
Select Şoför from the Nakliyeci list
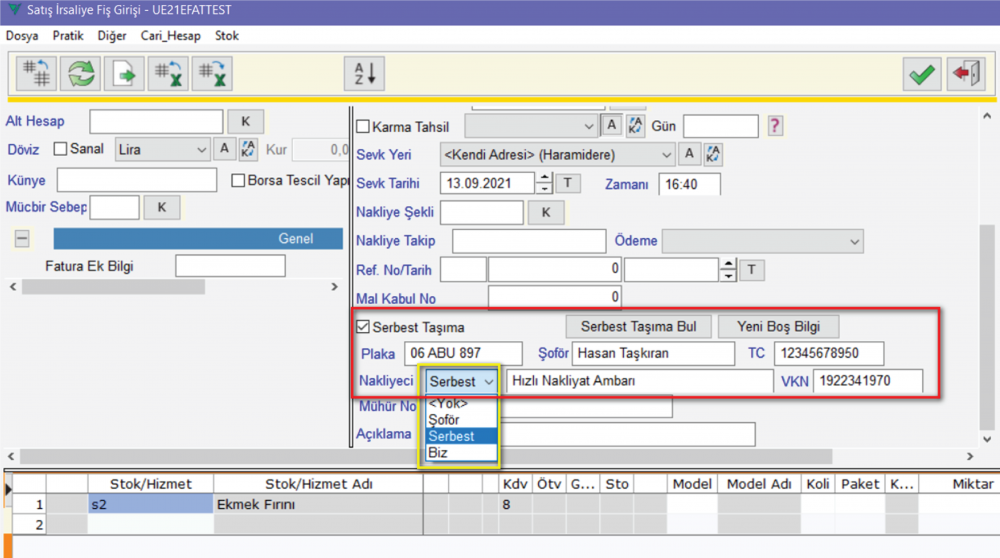[444, 420]
